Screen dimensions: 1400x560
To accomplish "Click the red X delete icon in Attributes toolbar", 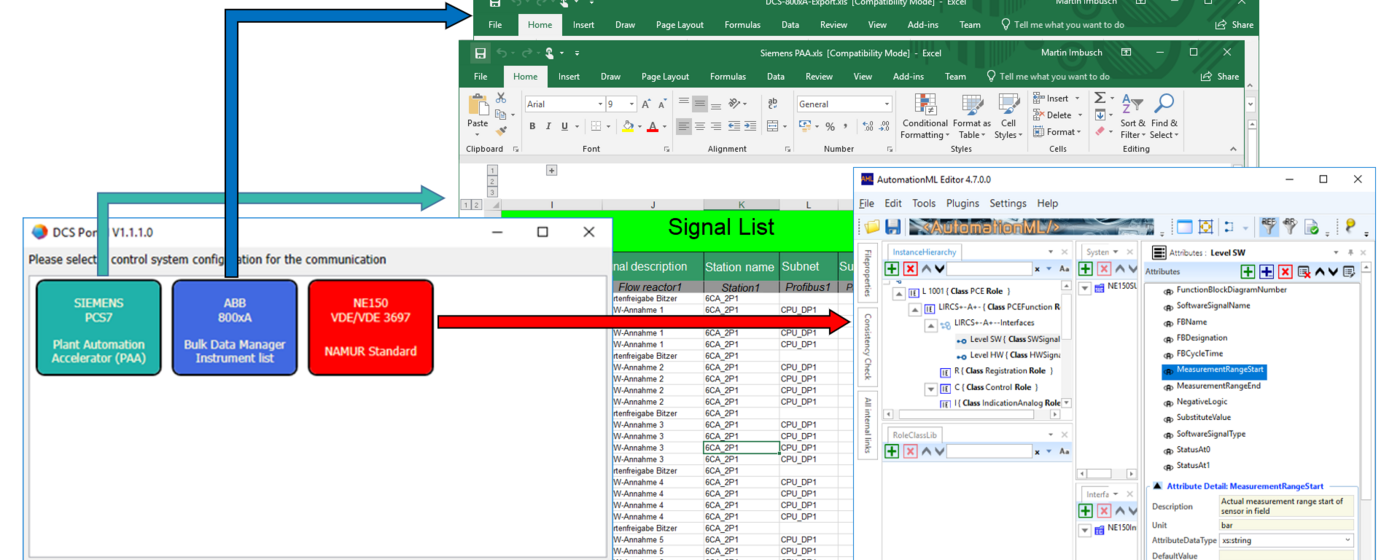I will click(x=1285, y=272).
